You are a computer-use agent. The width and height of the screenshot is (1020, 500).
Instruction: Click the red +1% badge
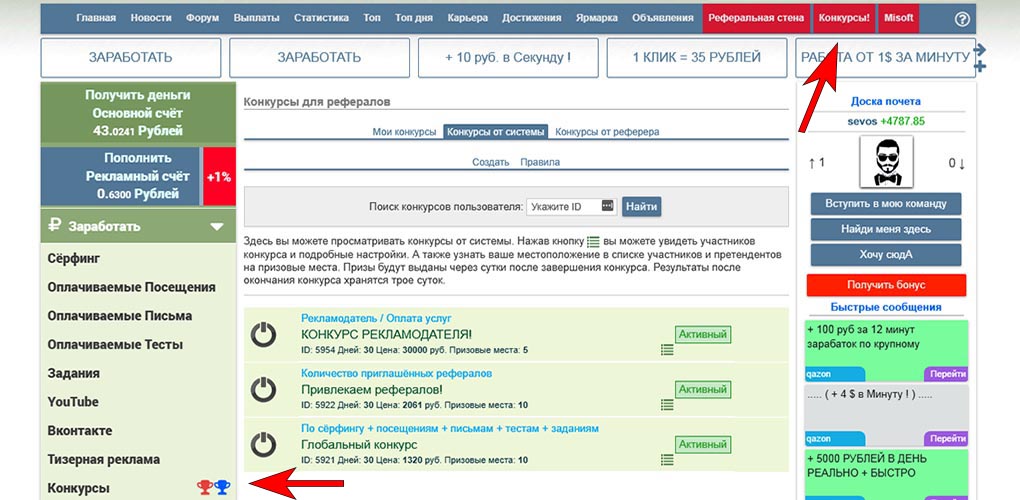click(x=219, y=176)
